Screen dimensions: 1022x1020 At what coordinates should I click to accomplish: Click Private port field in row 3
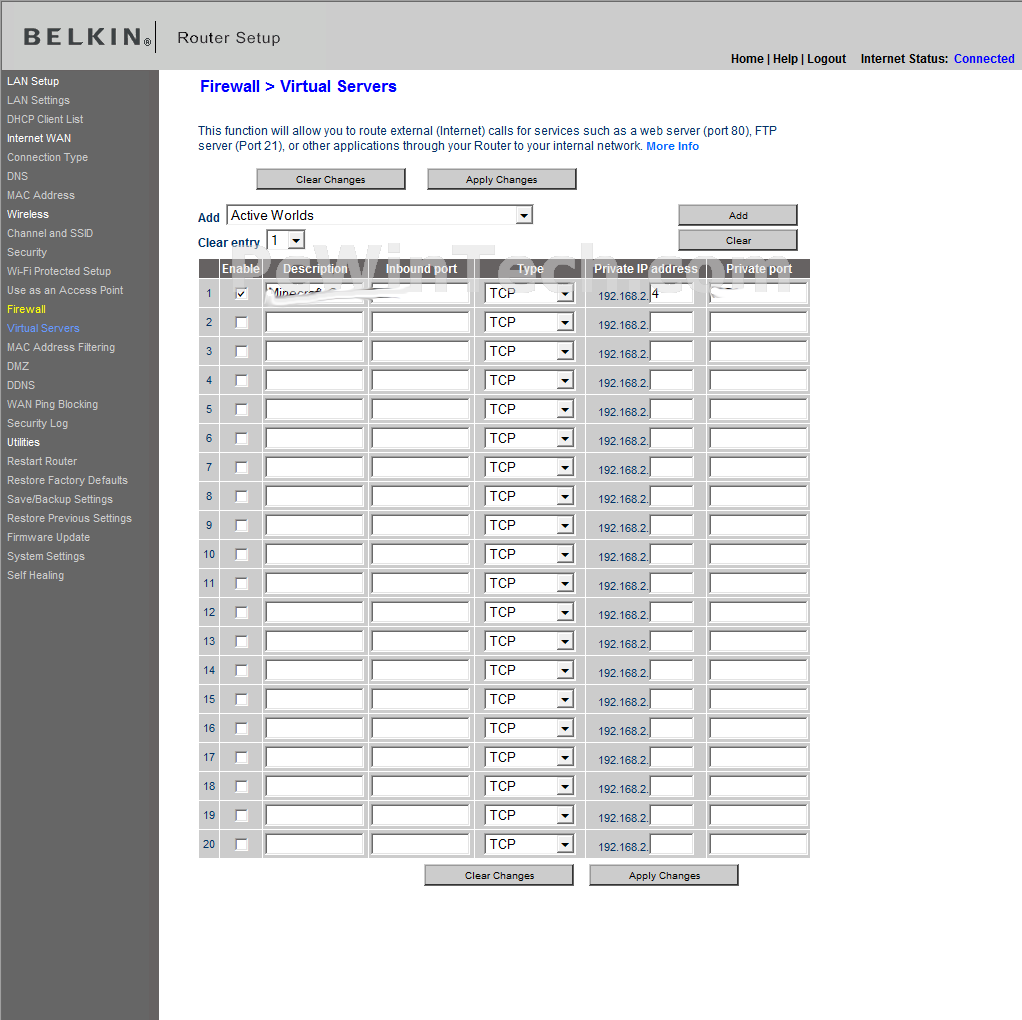point(758,352)
